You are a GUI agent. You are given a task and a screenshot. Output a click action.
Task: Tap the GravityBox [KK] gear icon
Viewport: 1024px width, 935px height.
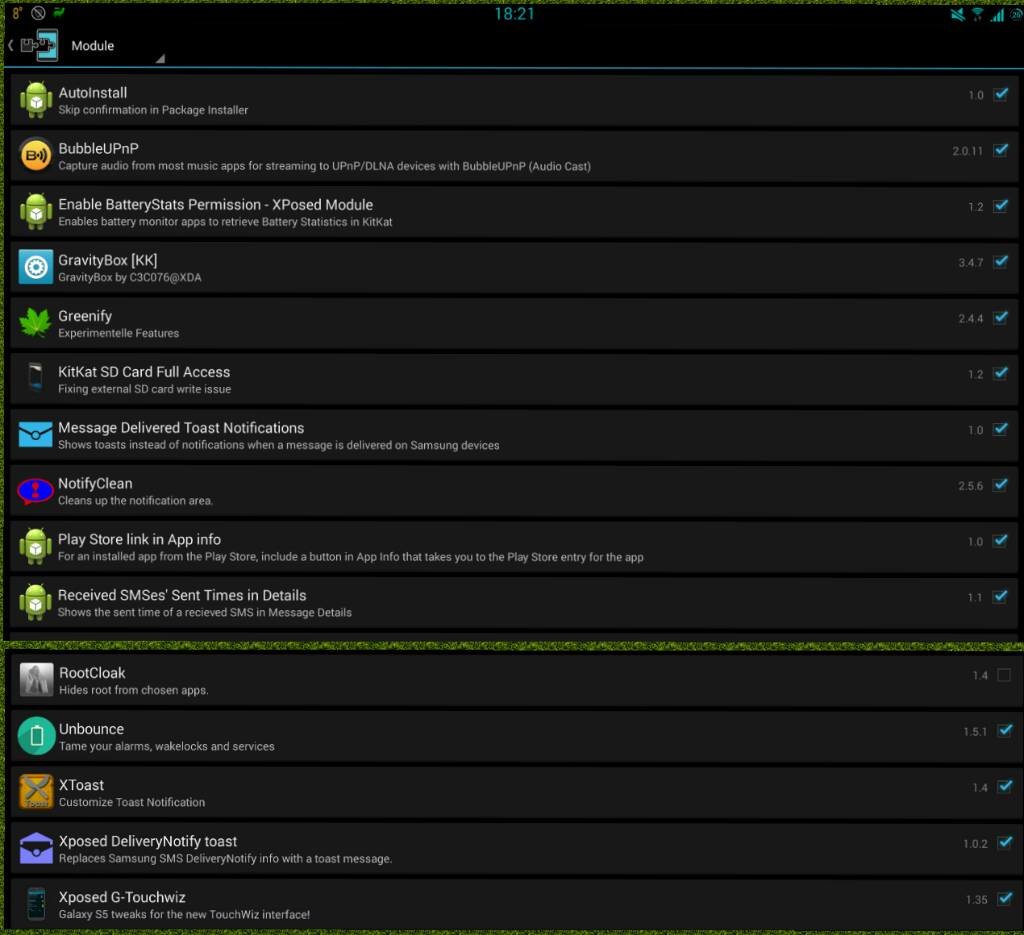(x=36, y=267)
